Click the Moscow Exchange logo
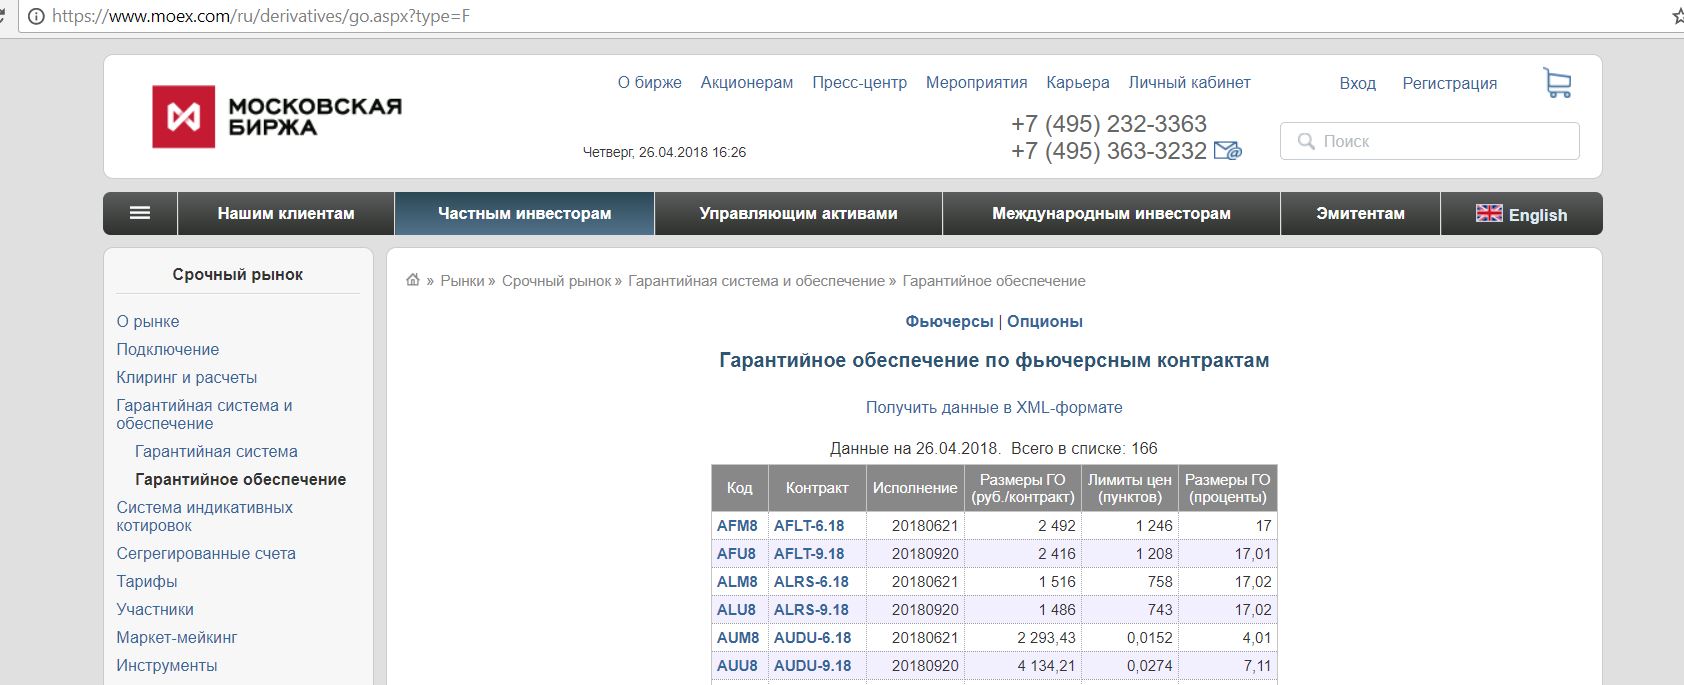Viewport: 1684px width, 685px height. pyautogui.click(x=277, y=117)
